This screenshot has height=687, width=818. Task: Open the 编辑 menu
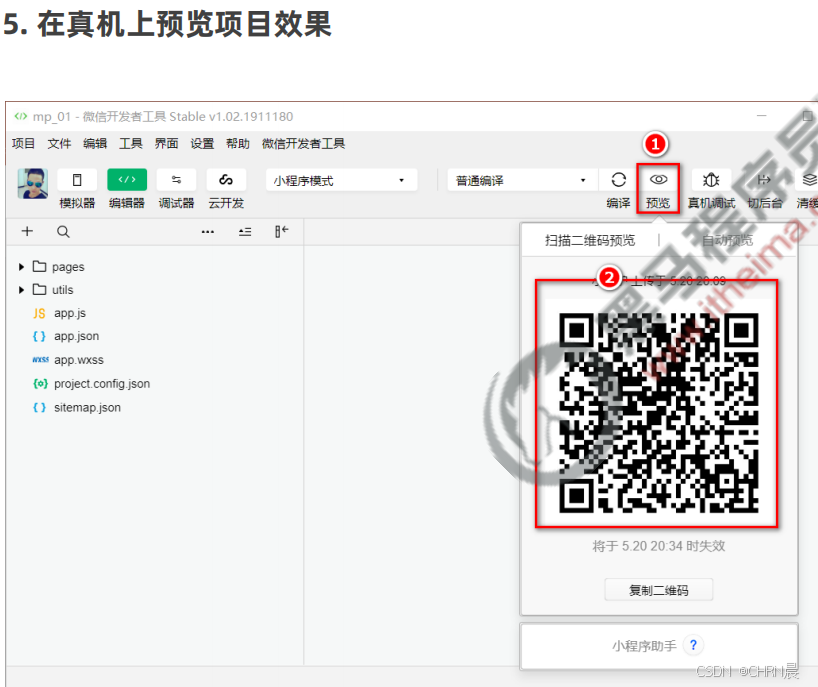click(95, 143)
